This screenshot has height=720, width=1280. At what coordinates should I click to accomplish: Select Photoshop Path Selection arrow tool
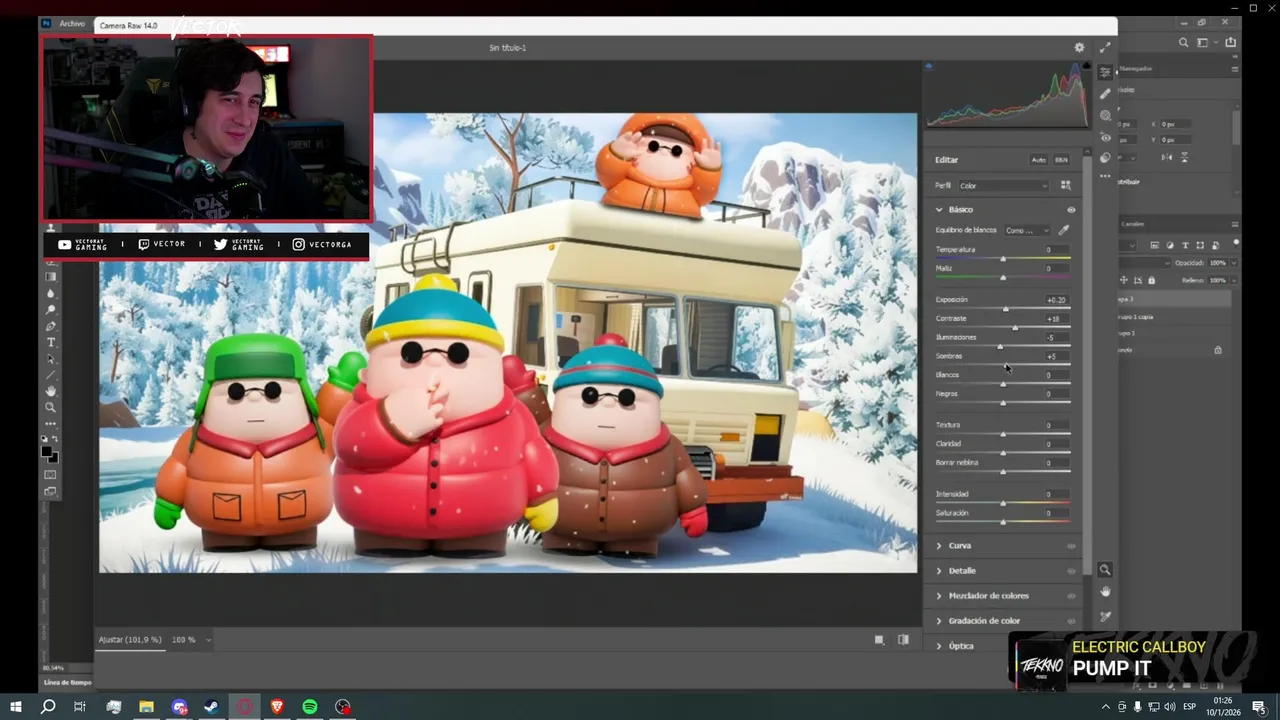click(x=51, y=359)
